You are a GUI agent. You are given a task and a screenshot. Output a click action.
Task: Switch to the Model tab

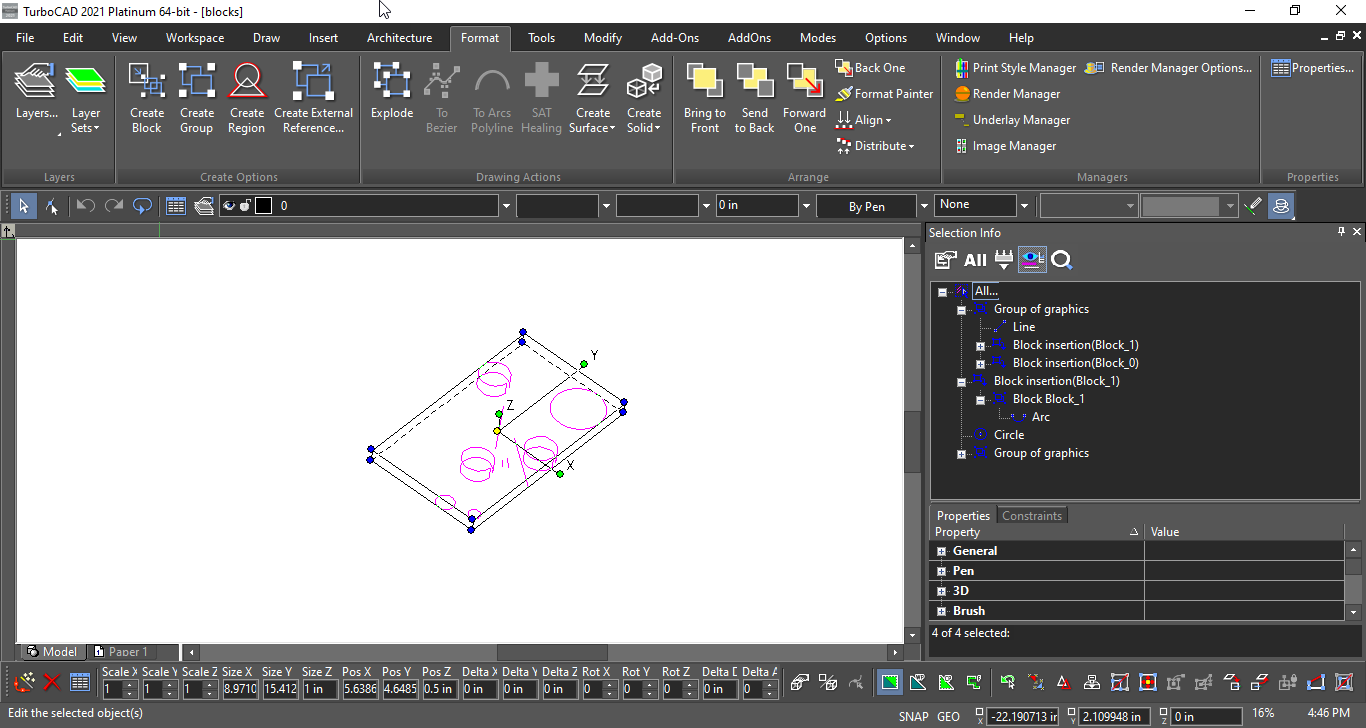(x=52, y=652)
